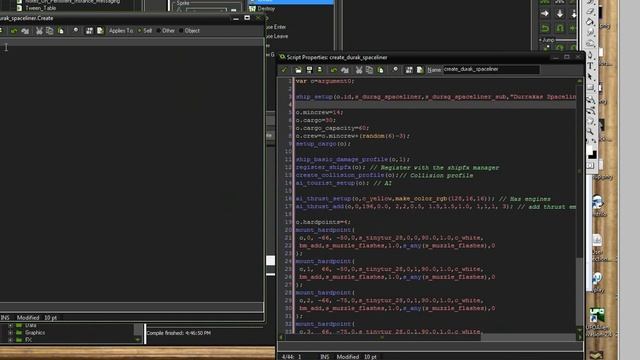
Task: Select the Other radio option in Applies To
Action: coord(166,31)
